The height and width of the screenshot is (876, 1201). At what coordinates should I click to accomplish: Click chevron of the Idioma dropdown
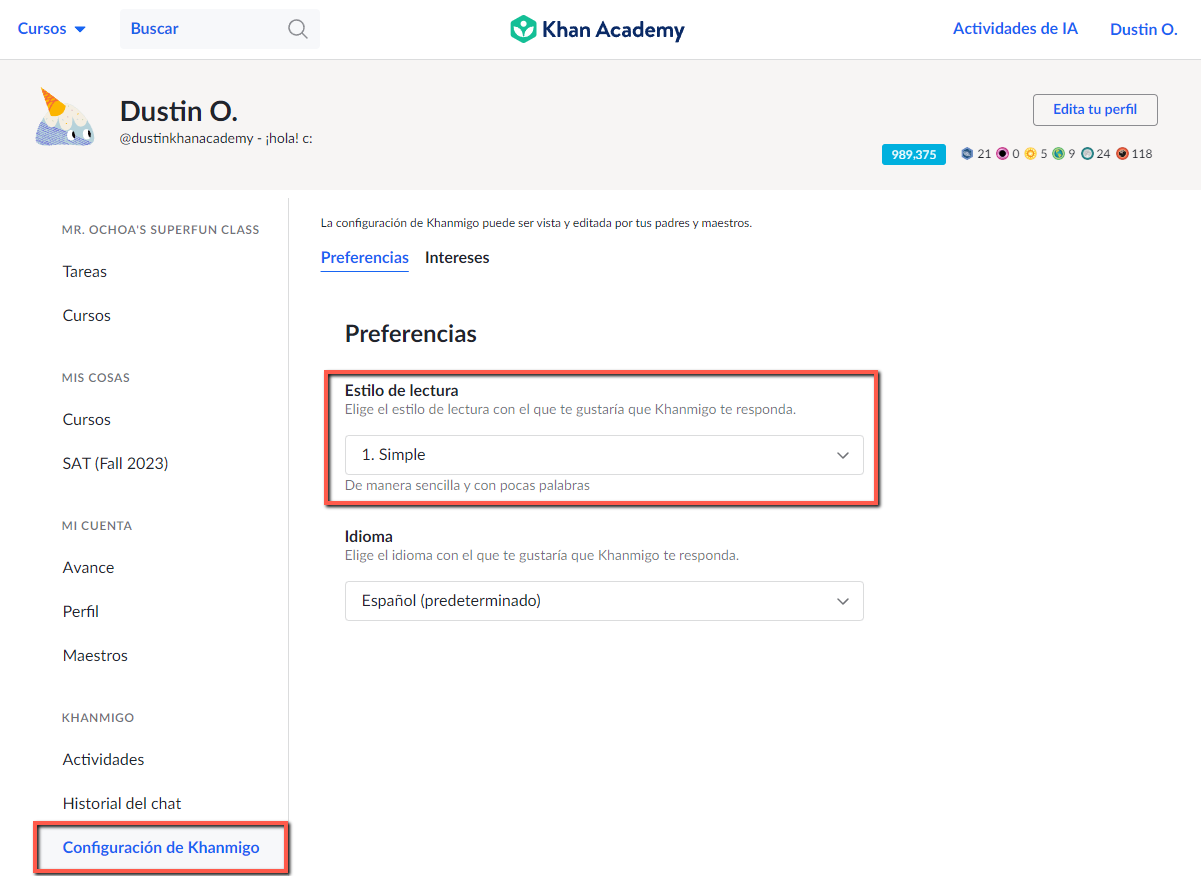[x=843, y=602]
